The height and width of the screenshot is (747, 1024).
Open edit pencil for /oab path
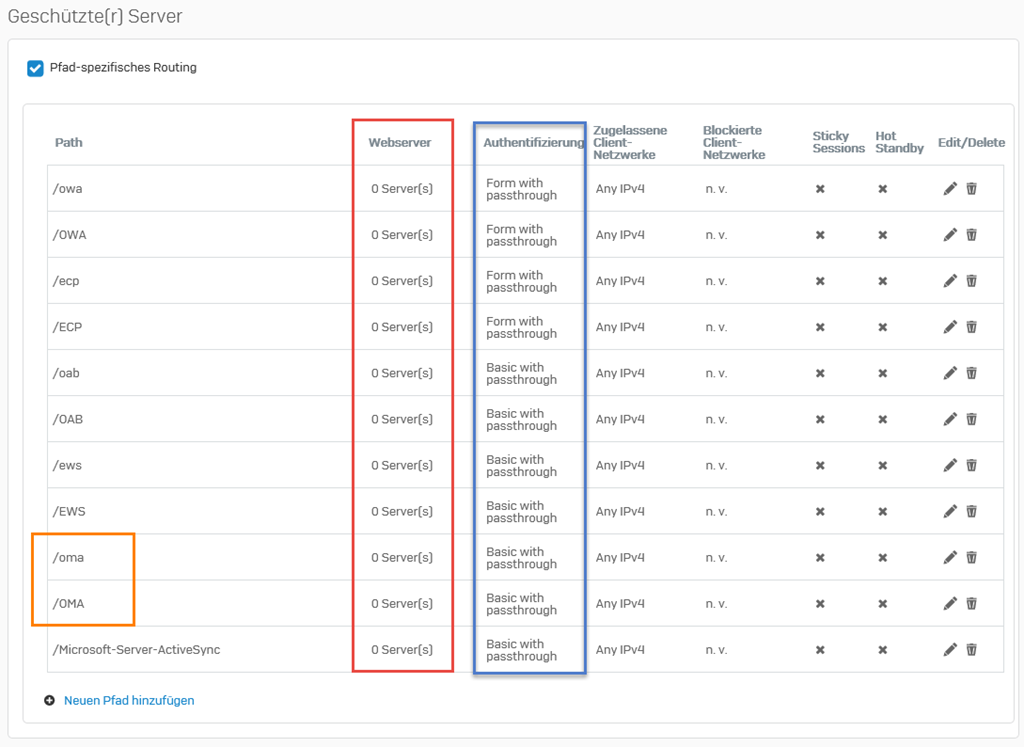(x=950, y=373)
